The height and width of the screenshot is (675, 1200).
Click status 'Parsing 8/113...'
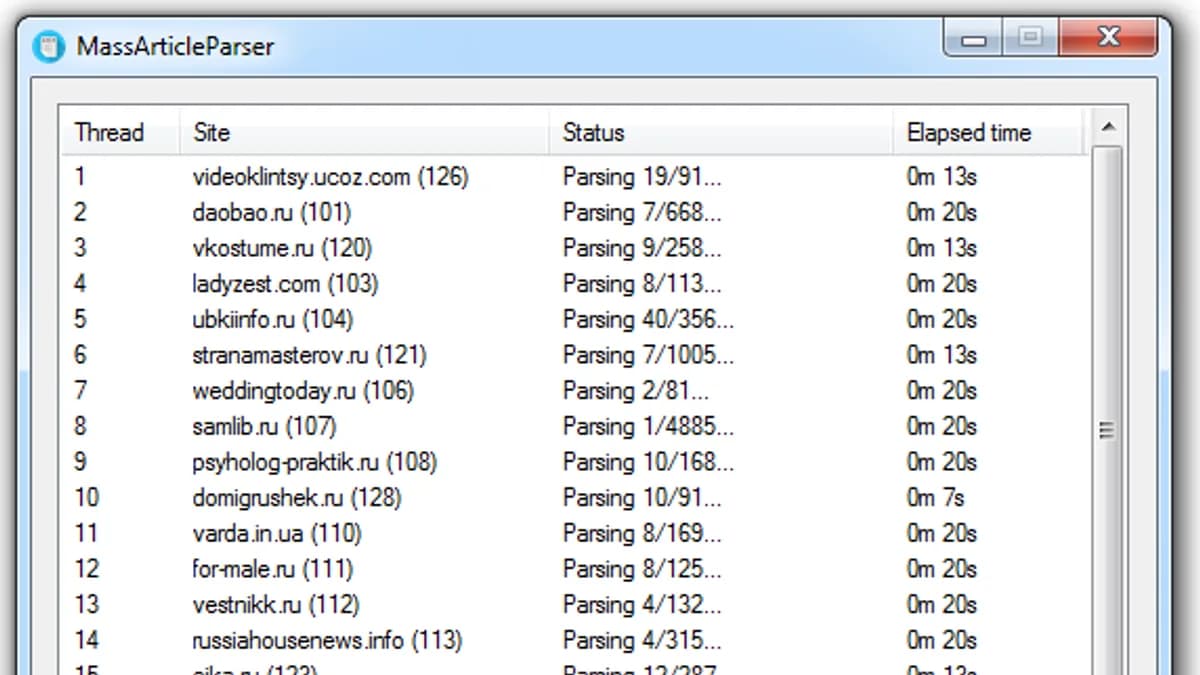[x=642, y=284]
